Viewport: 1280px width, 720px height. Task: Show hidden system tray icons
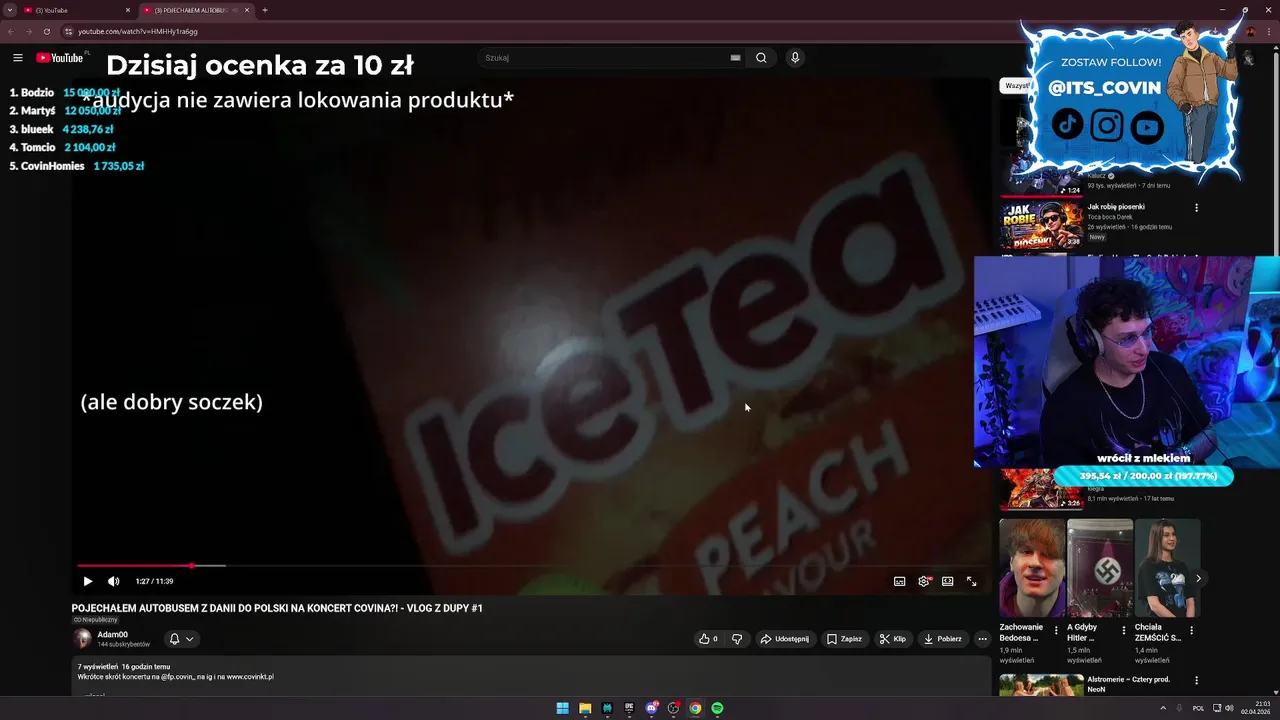[x=1165, y=708]
